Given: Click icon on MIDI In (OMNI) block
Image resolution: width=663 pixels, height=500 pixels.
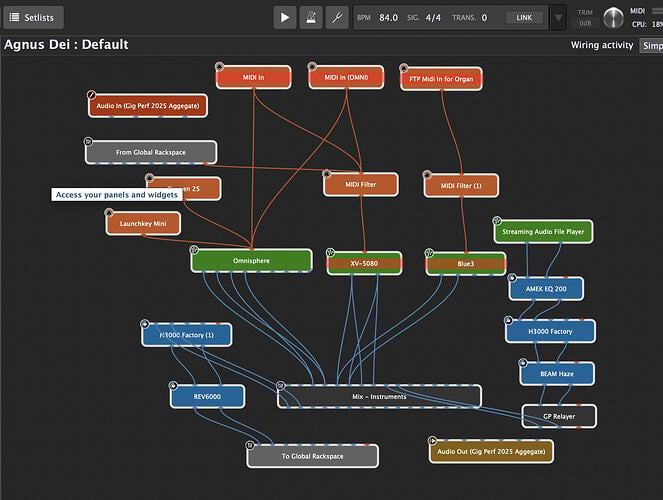Looking at the screenshot, I should coord(312,66).
